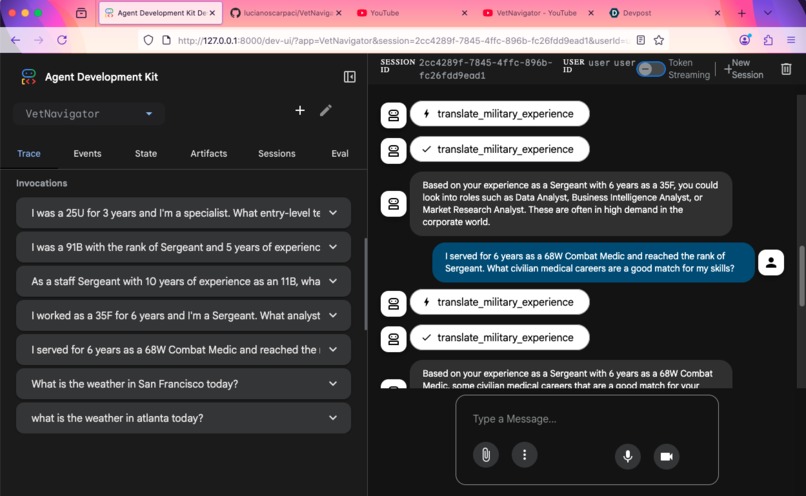Click bot icon next to 35F response

coord(393,204)
